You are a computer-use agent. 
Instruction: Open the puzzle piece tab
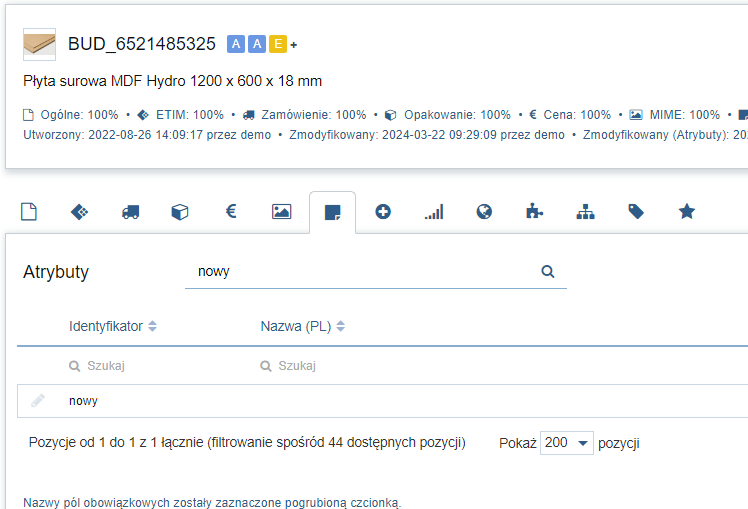tap(534, 212)
